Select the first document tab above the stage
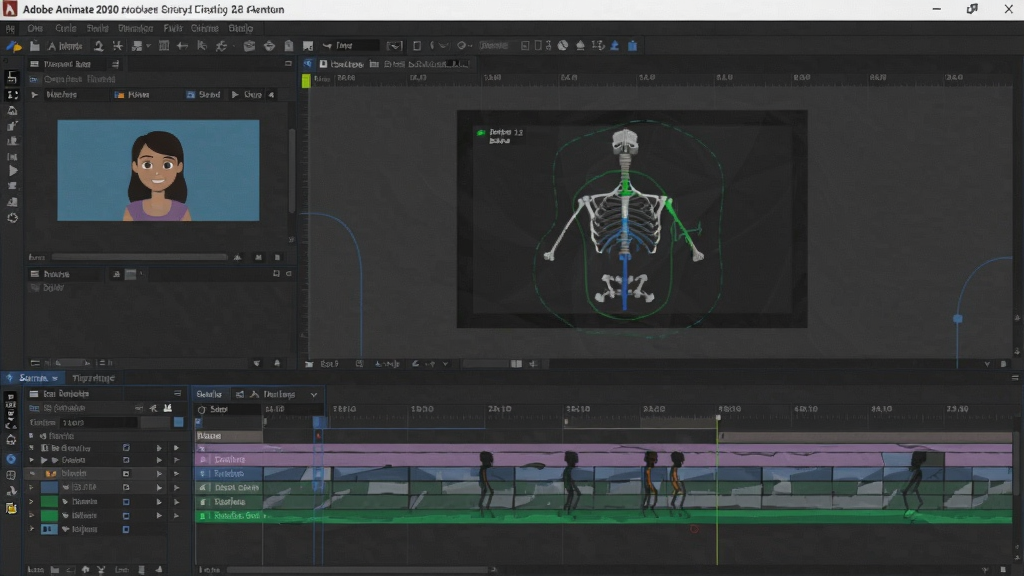The image size is (1024, 576). (x=342, y=64)
